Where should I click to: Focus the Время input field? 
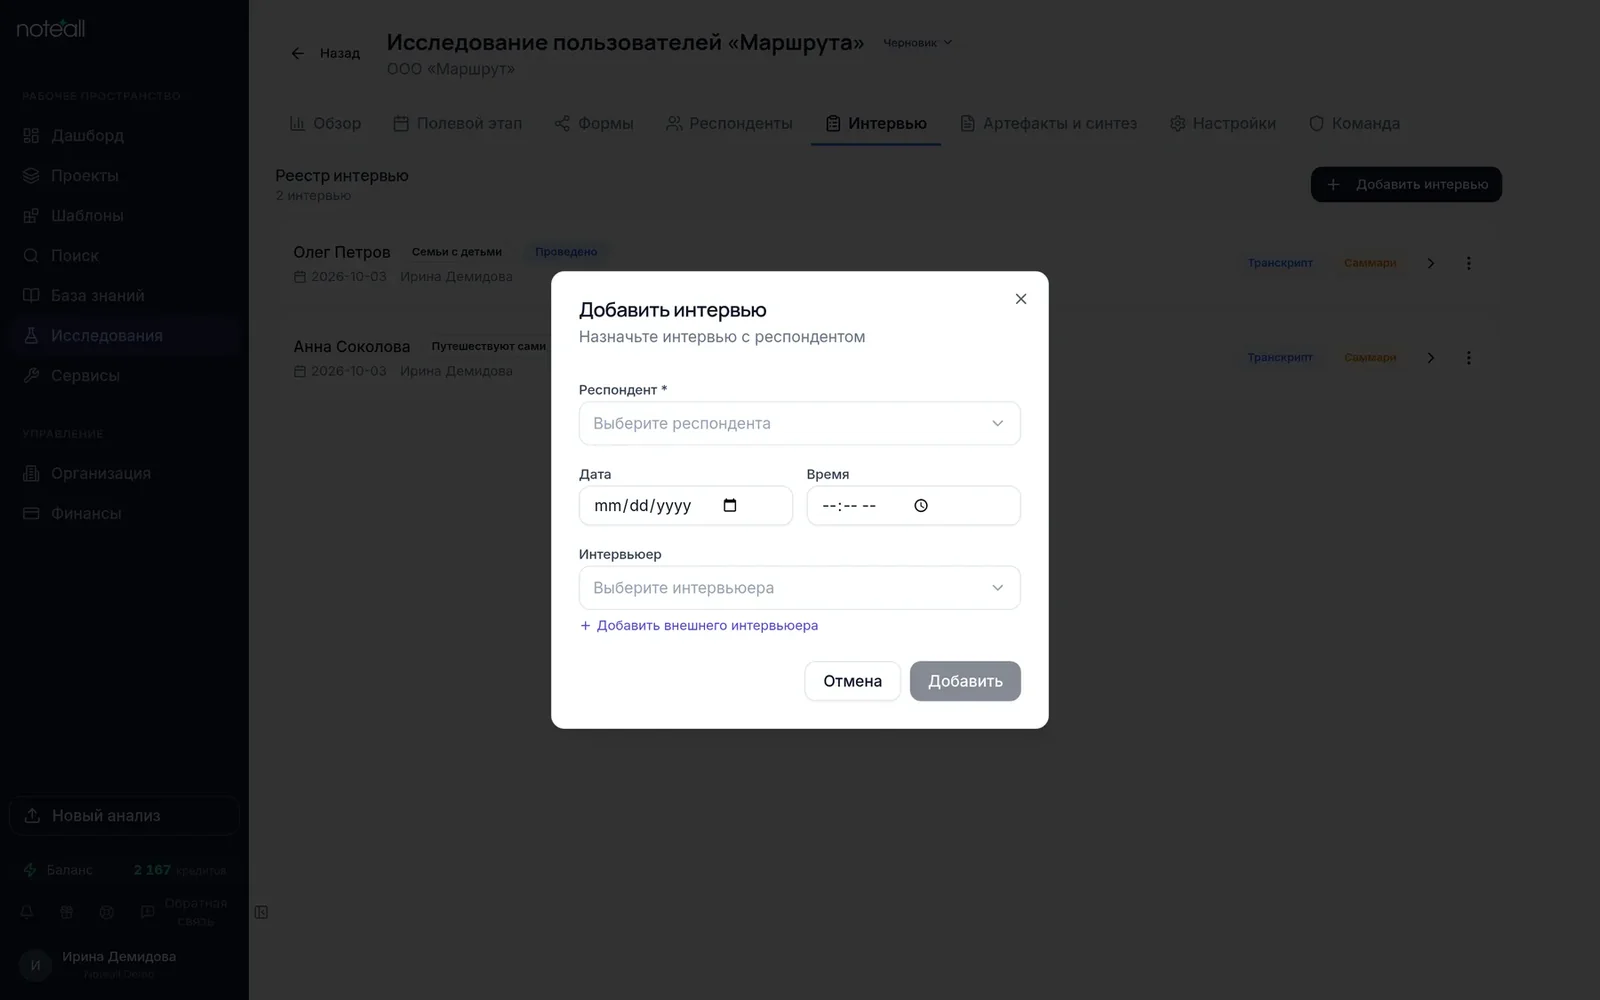tap(914, 506)
